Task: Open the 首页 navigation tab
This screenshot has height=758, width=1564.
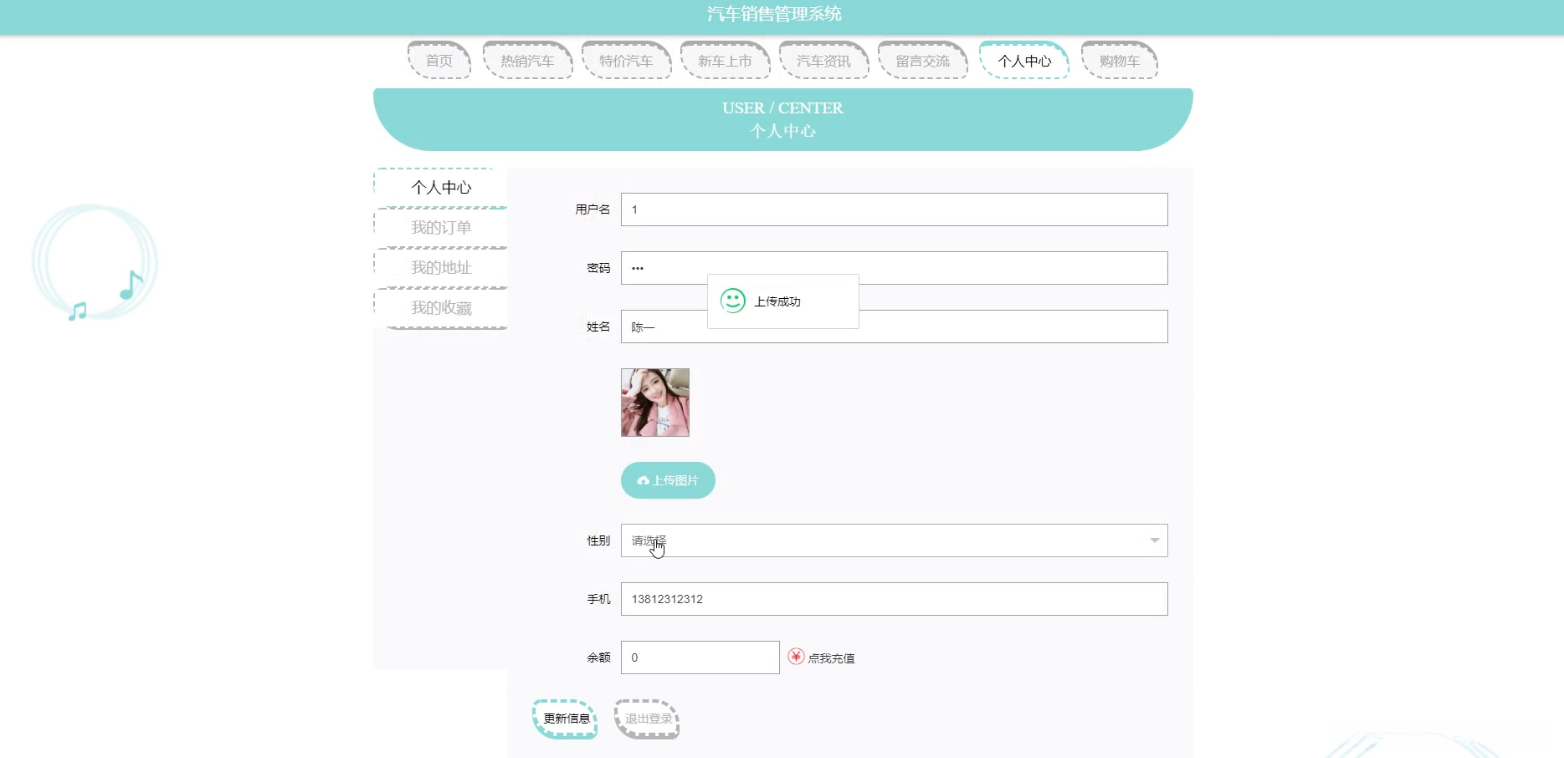Action: pos(439,61)
